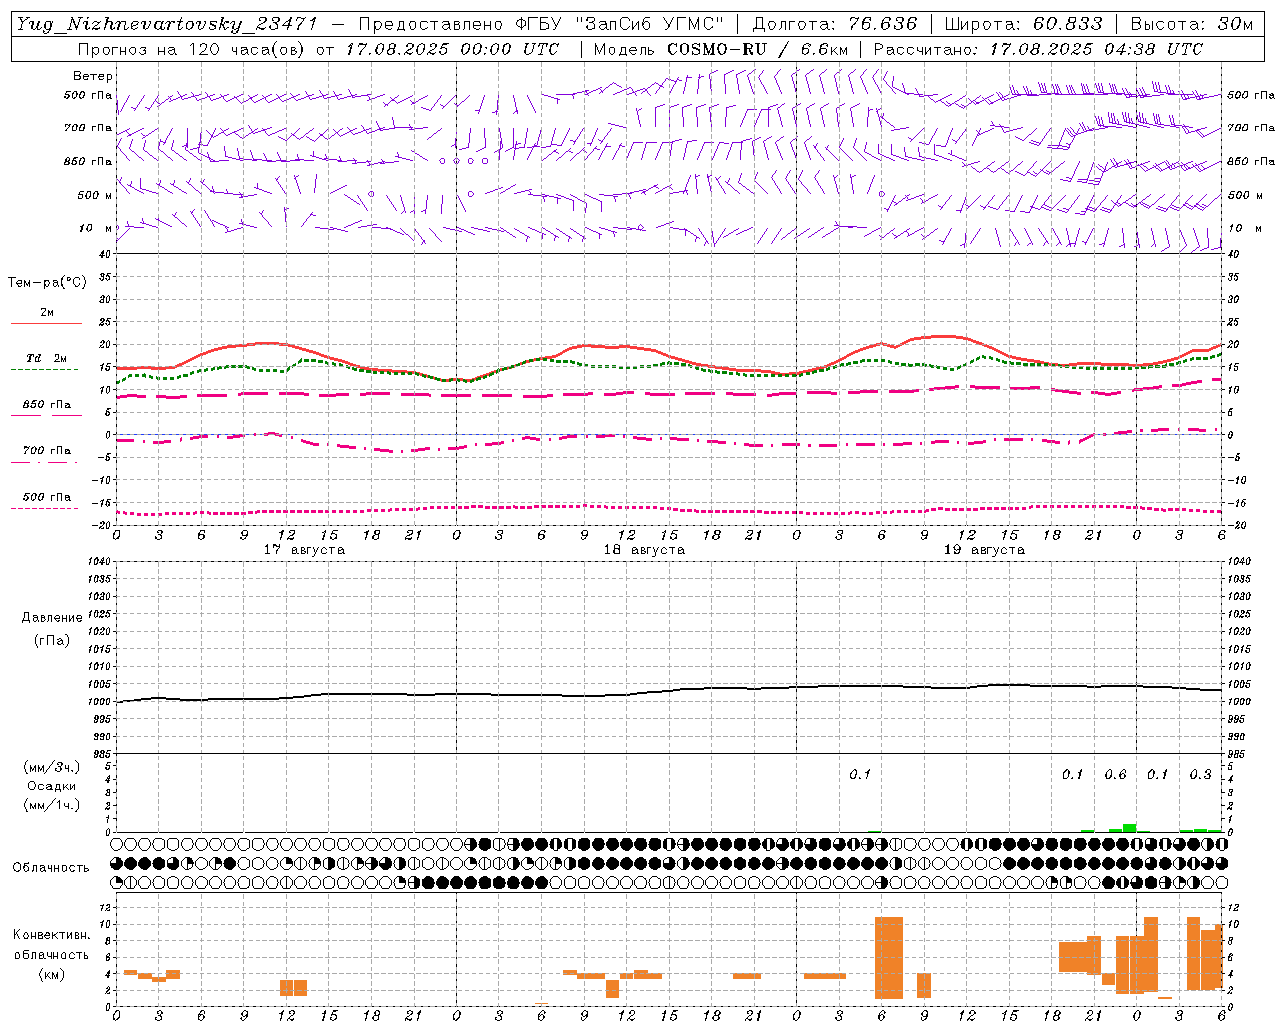Click the Тем-ра(°C) axis label
This screenshot has width=1280, height=1024.
[47, 283]
